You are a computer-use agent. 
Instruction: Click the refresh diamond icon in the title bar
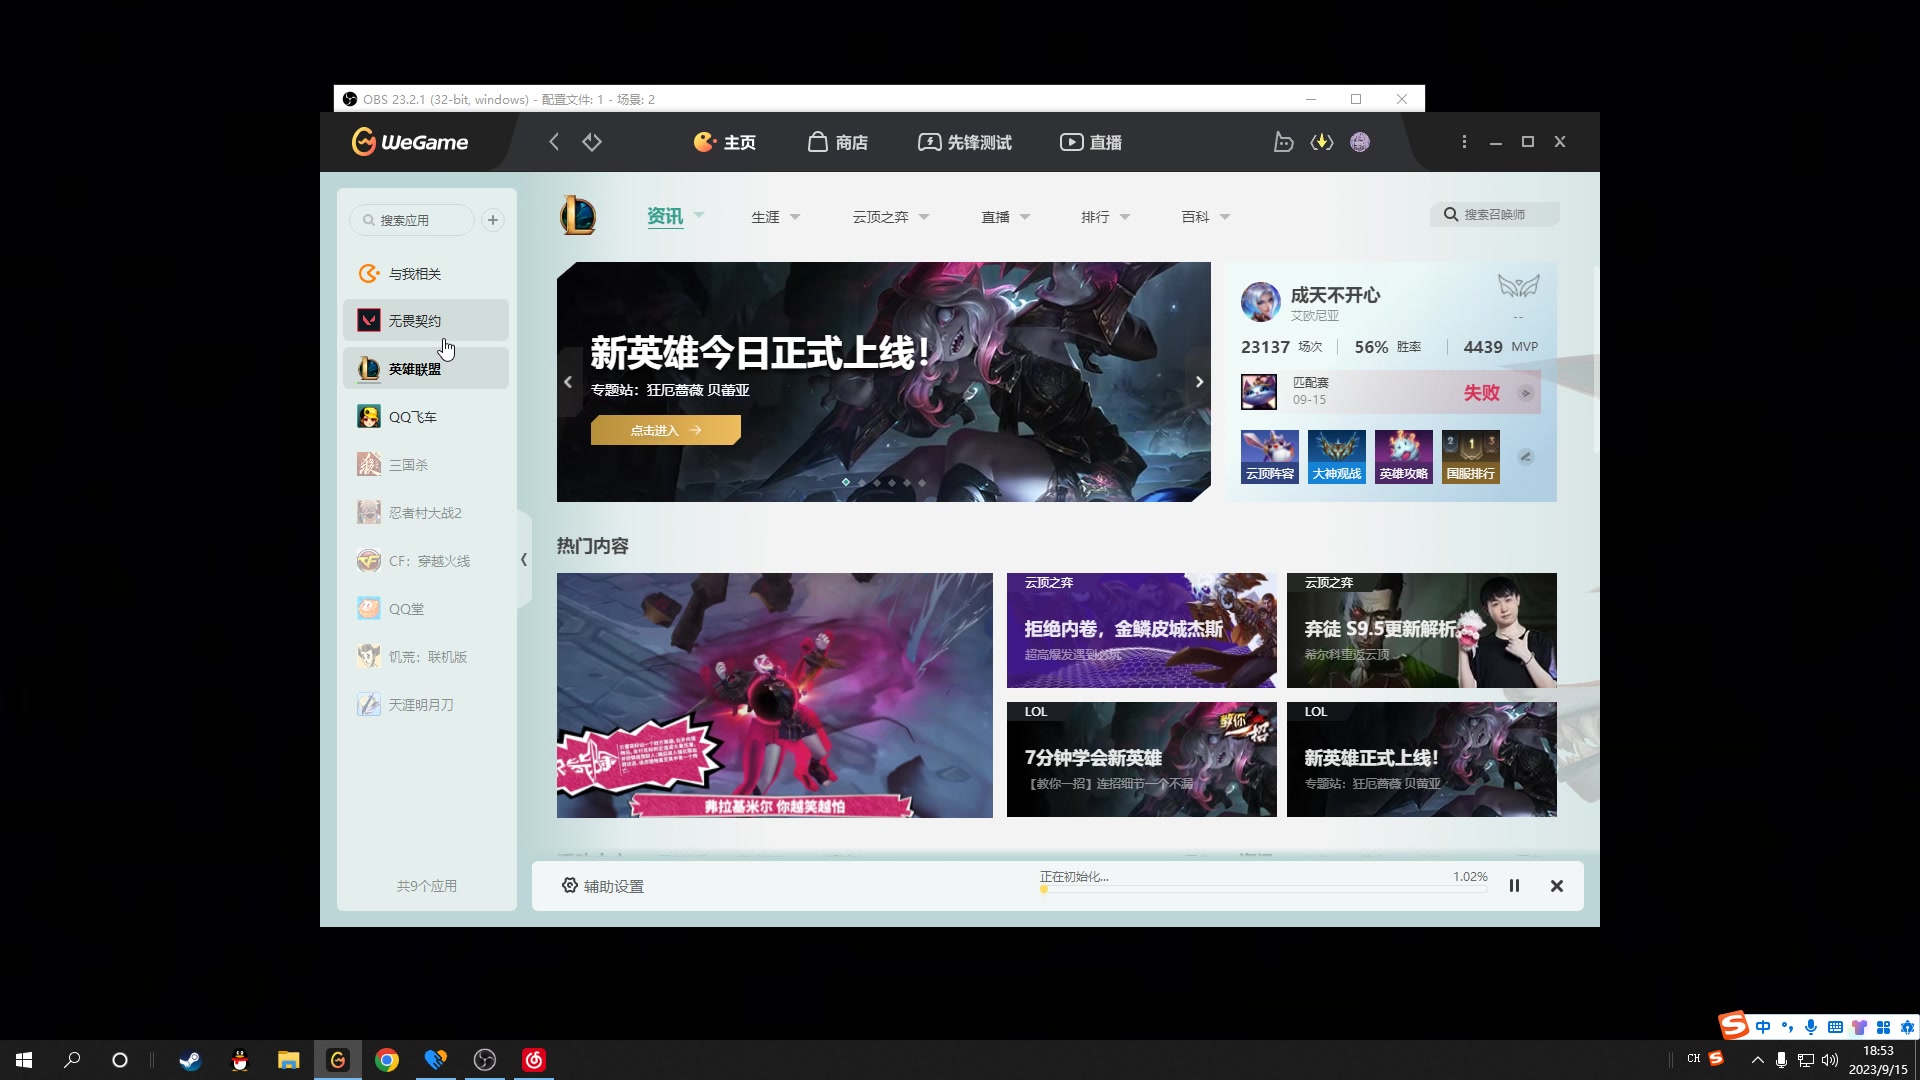click(x=592, y=142)
